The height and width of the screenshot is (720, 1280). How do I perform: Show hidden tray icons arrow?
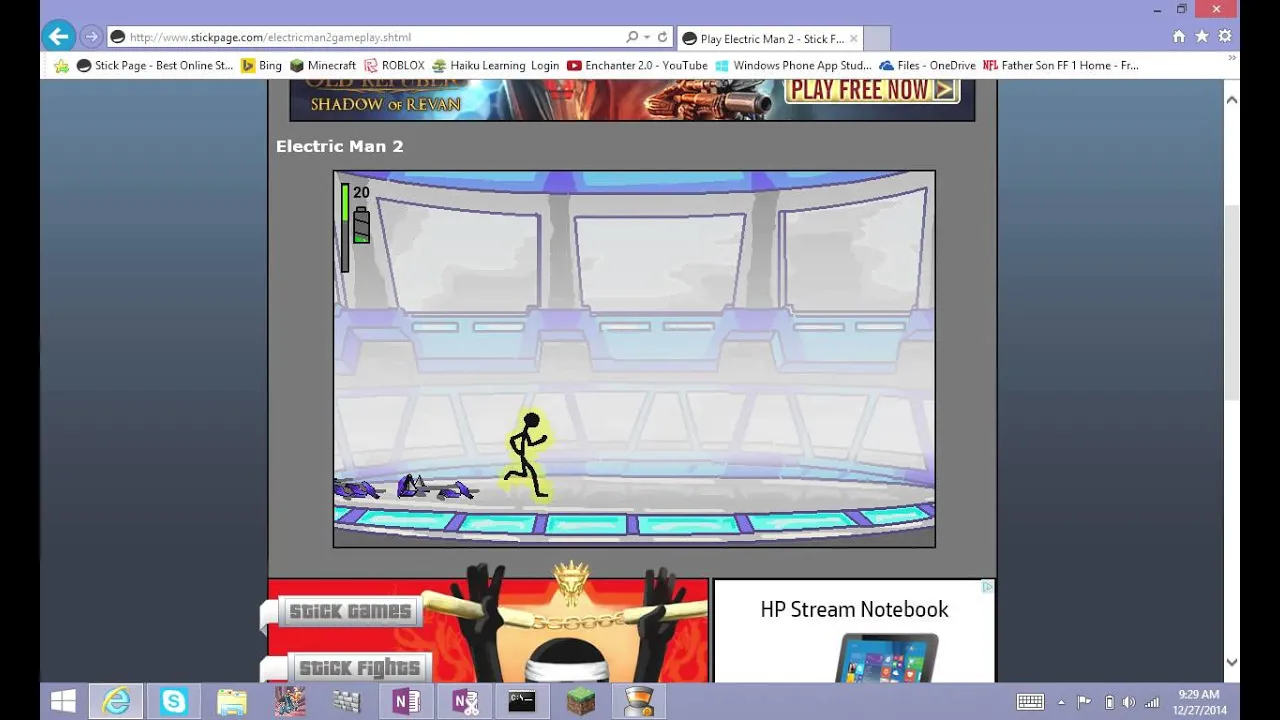click(x=1062, y=702)
